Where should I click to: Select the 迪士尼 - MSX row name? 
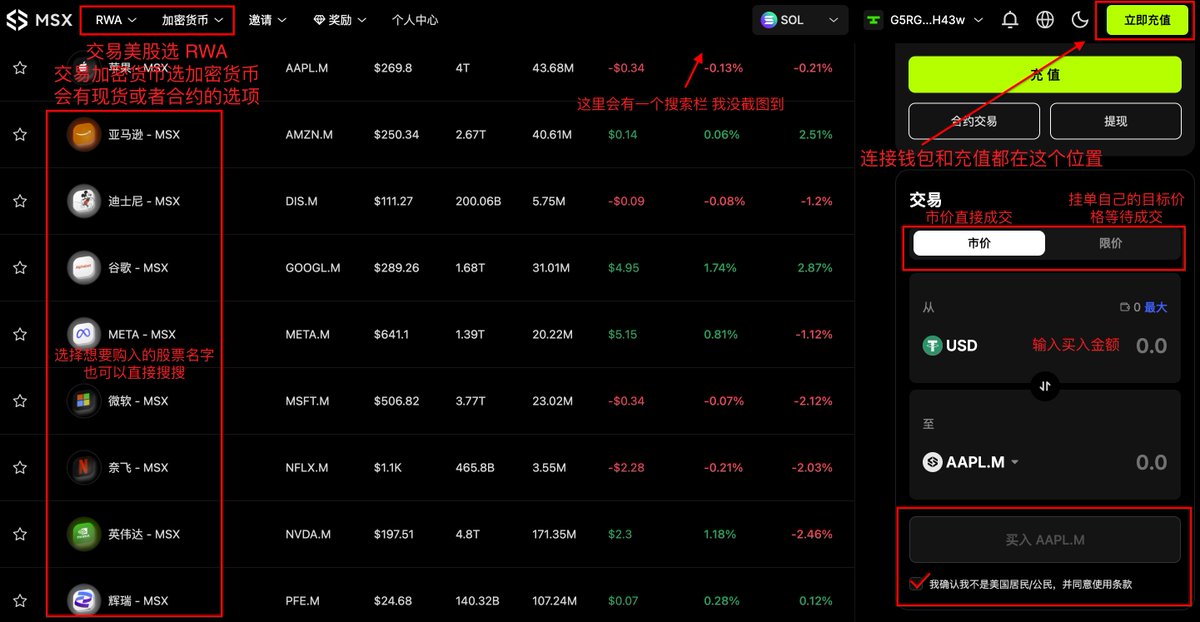[144, 201]
